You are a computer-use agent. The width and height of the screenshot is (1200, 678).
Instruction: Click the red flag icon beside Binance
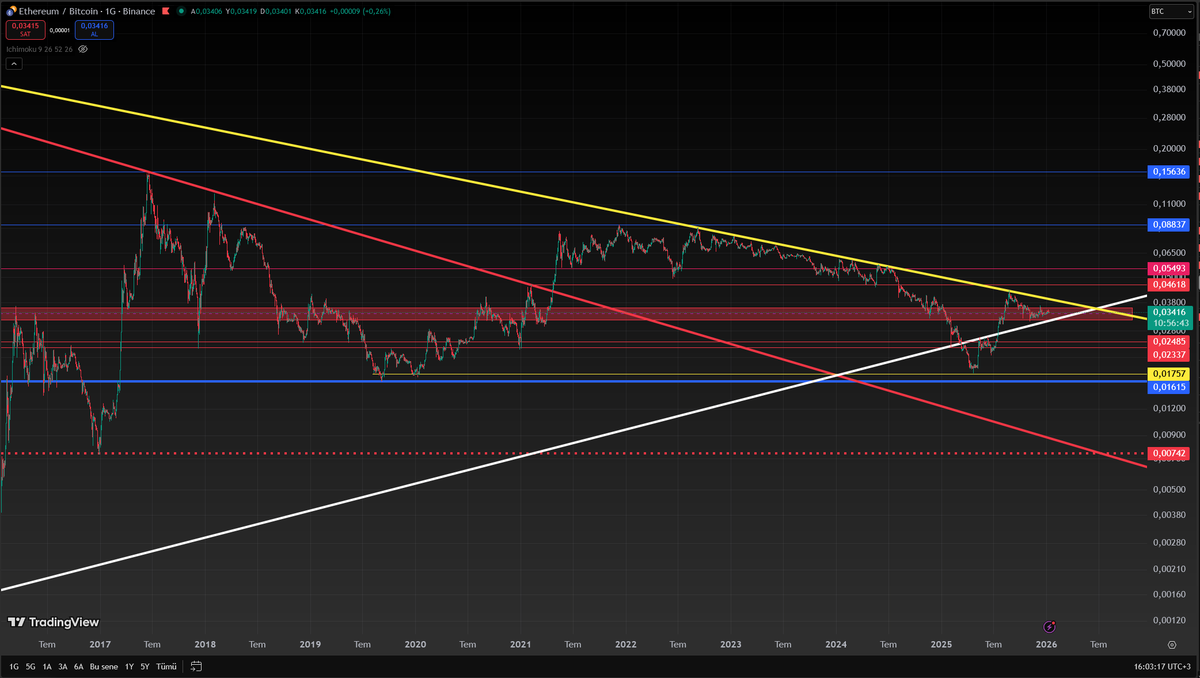coord(165,12)
